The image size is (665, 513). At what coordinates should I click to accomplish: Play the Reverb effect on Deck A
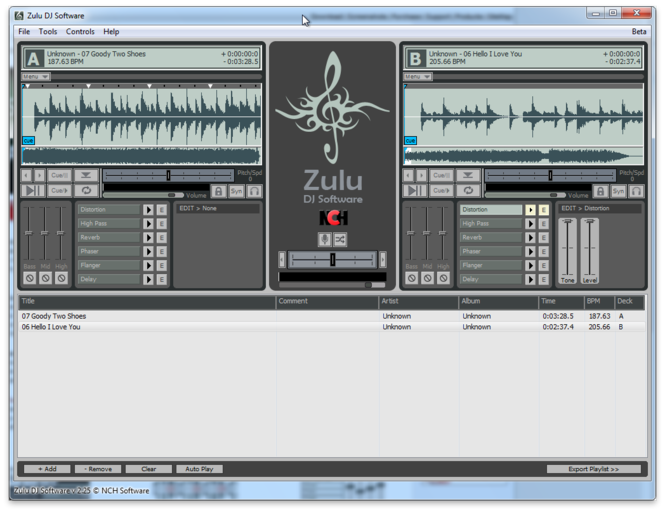click(149, 238)
